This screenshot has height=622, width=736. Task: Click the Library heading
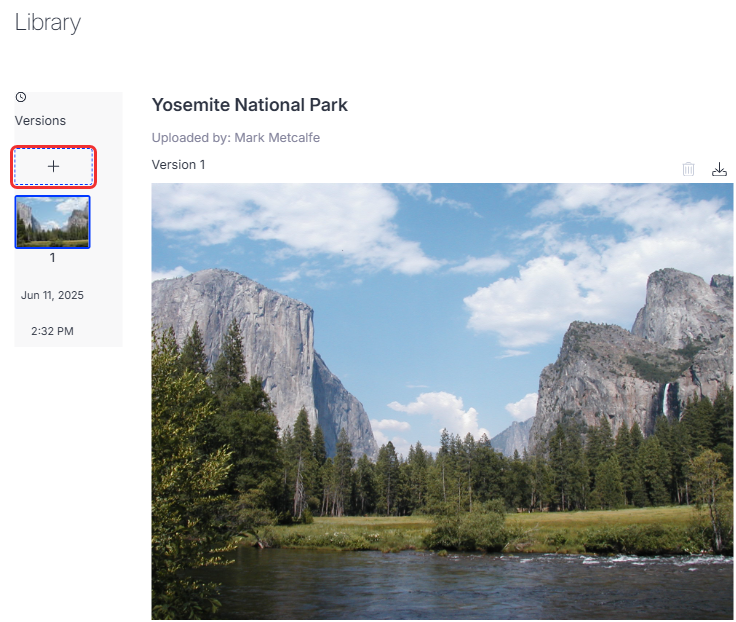pos(48,23)
